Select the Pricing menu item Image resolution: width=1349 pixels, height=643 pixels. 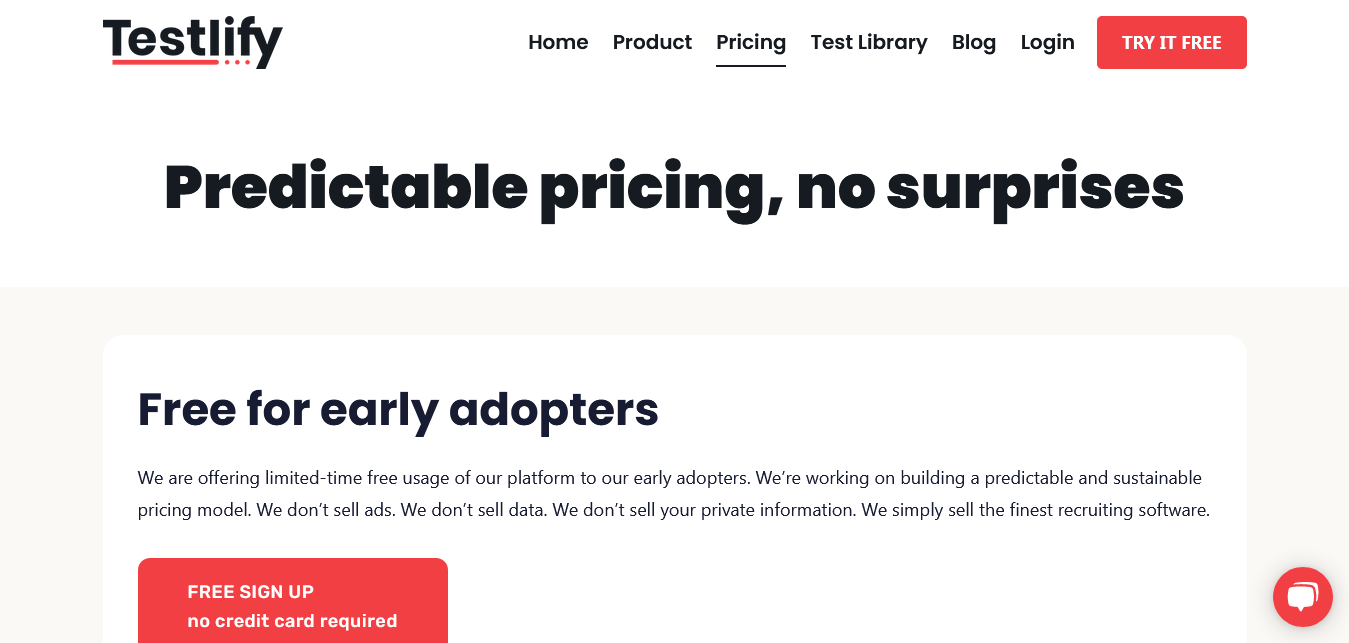(750, 42)
